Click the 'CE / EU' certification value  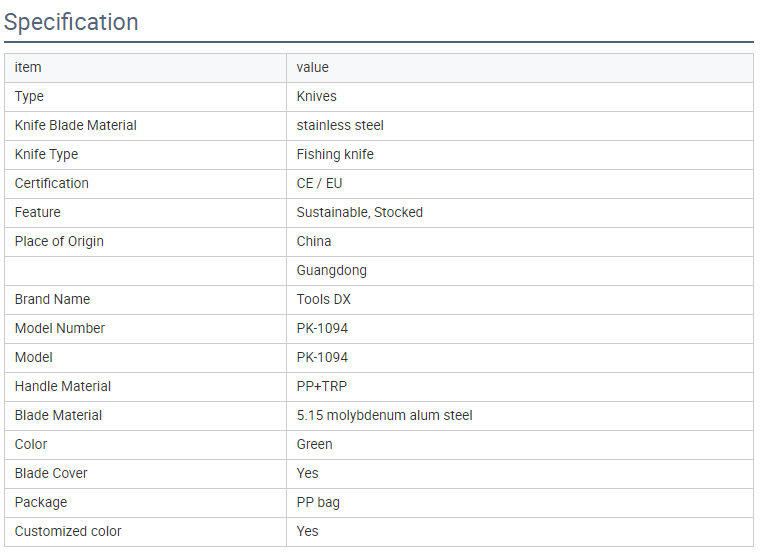coord(319,183)
